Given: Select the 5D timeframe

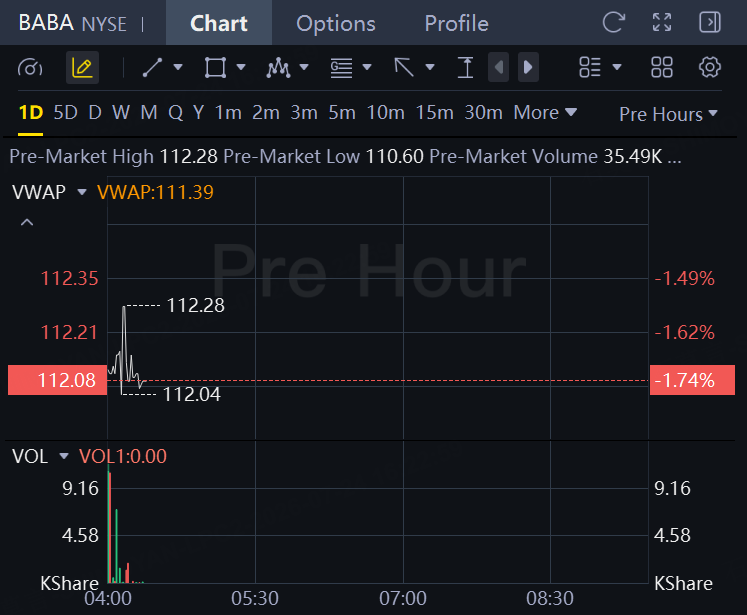Looking at the screenshot, I should pyautogui.click(x=65, y=113).
